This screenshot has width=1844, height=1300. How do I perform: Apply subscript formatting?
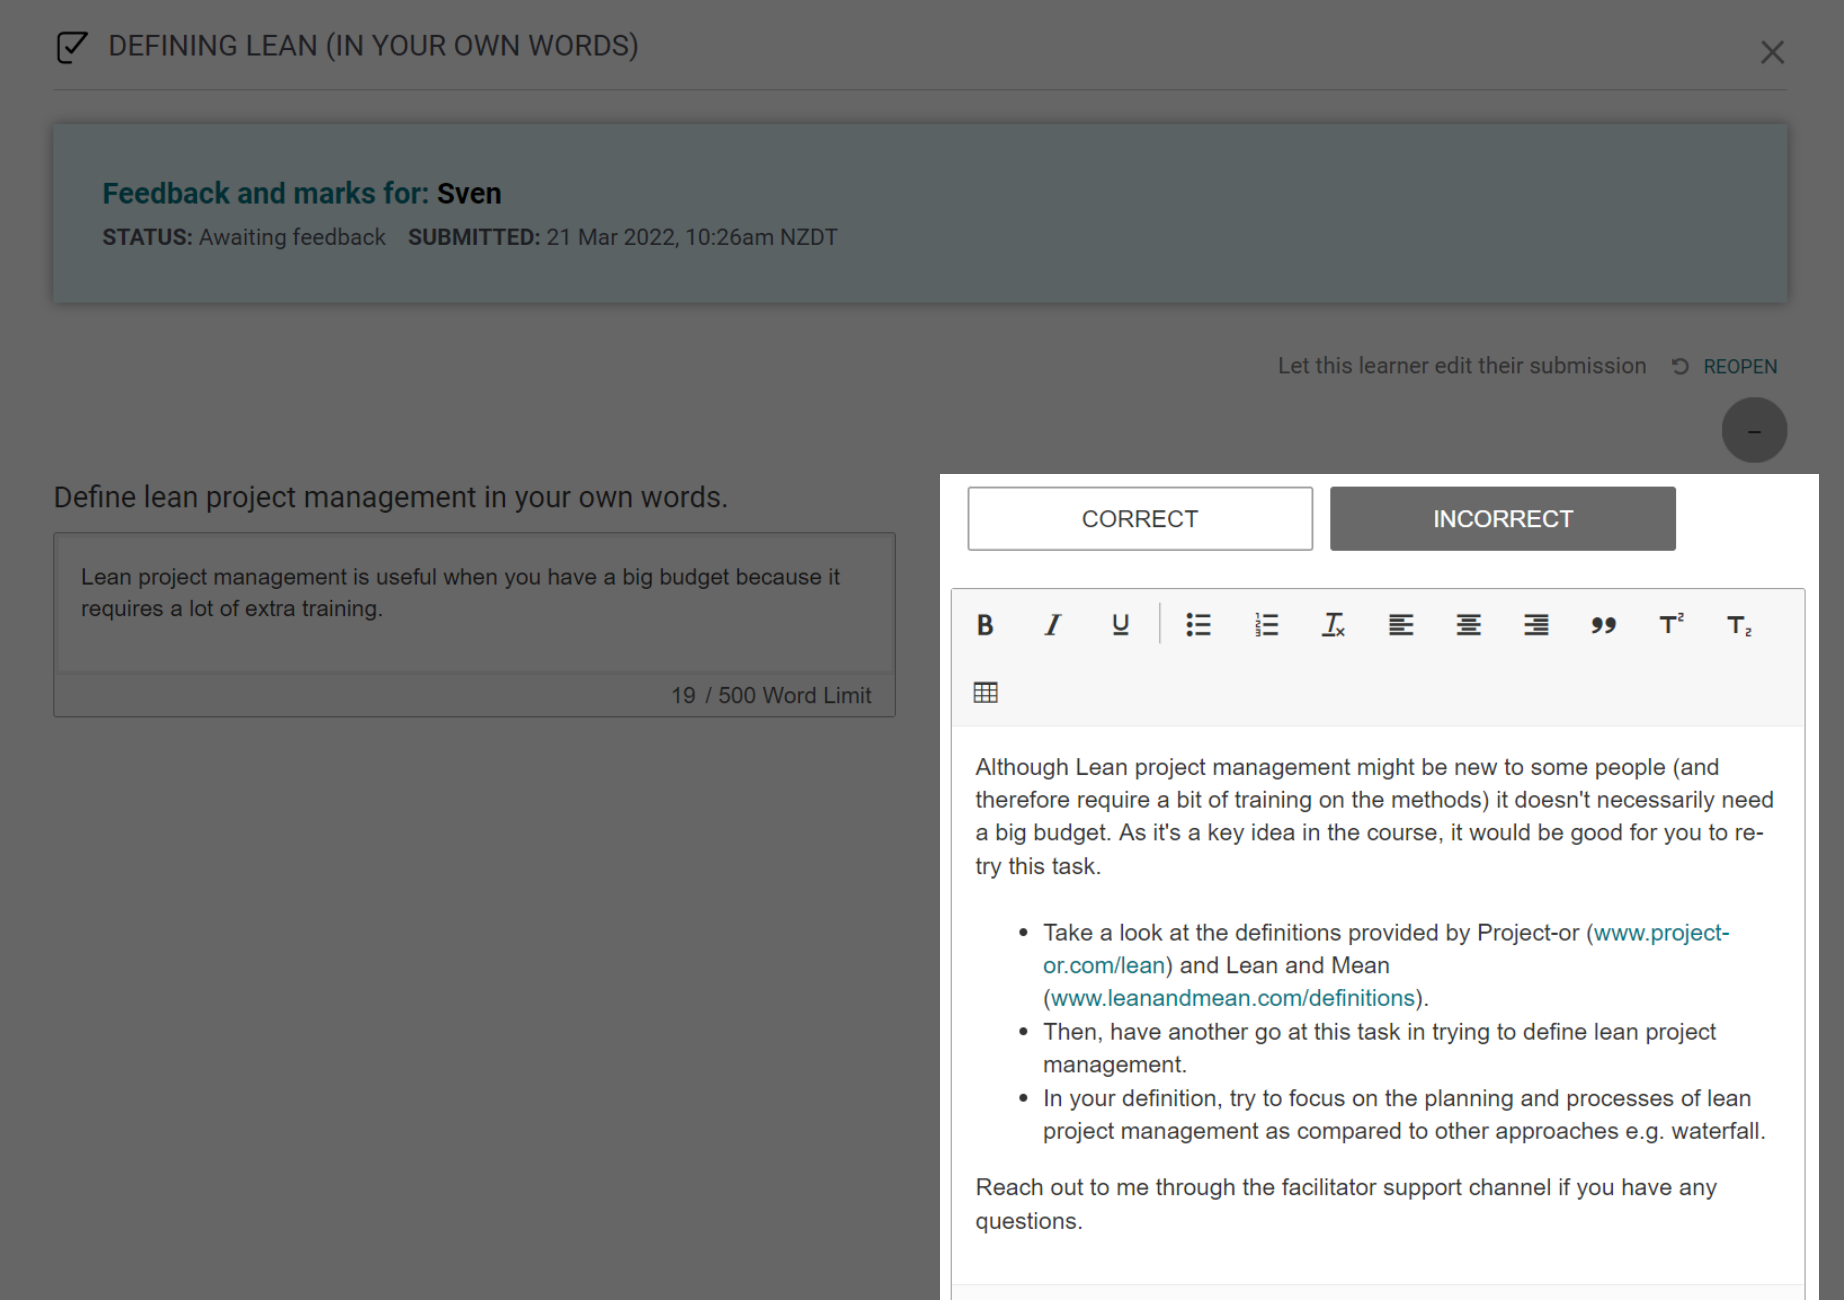(x=1739, y=625)
